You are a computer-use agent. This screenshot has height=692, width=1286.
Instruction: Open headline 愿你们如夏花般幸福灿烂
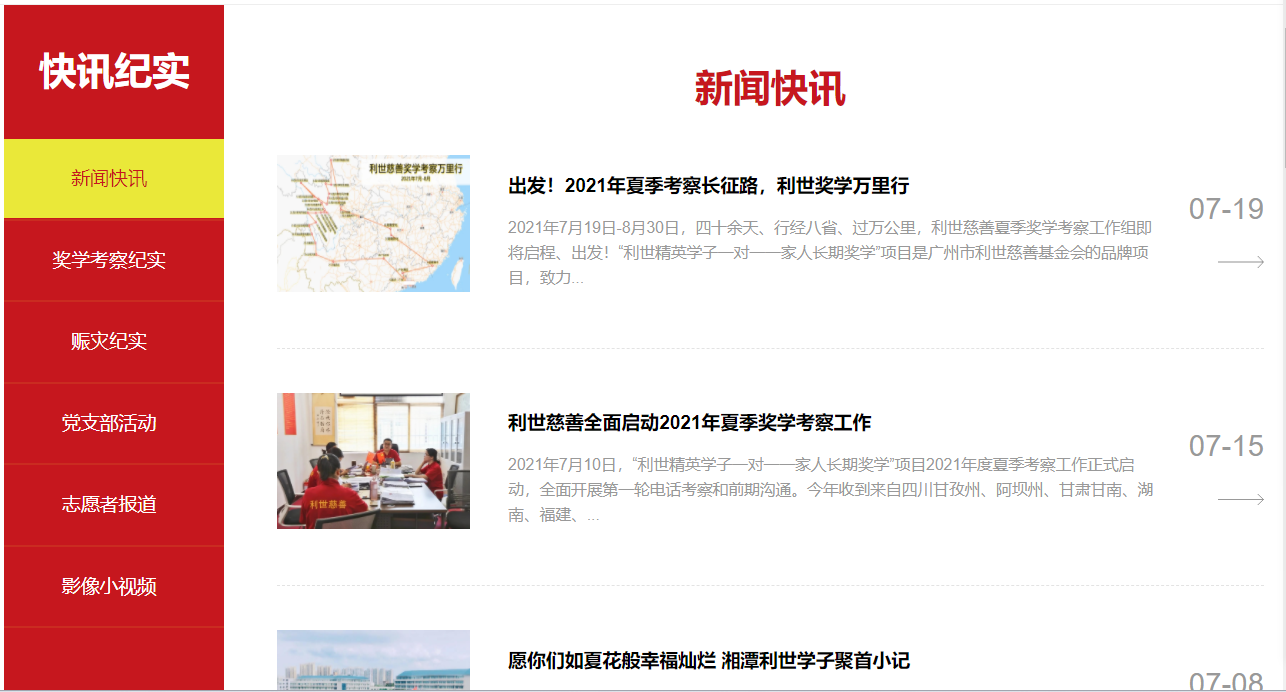[709, 661]
